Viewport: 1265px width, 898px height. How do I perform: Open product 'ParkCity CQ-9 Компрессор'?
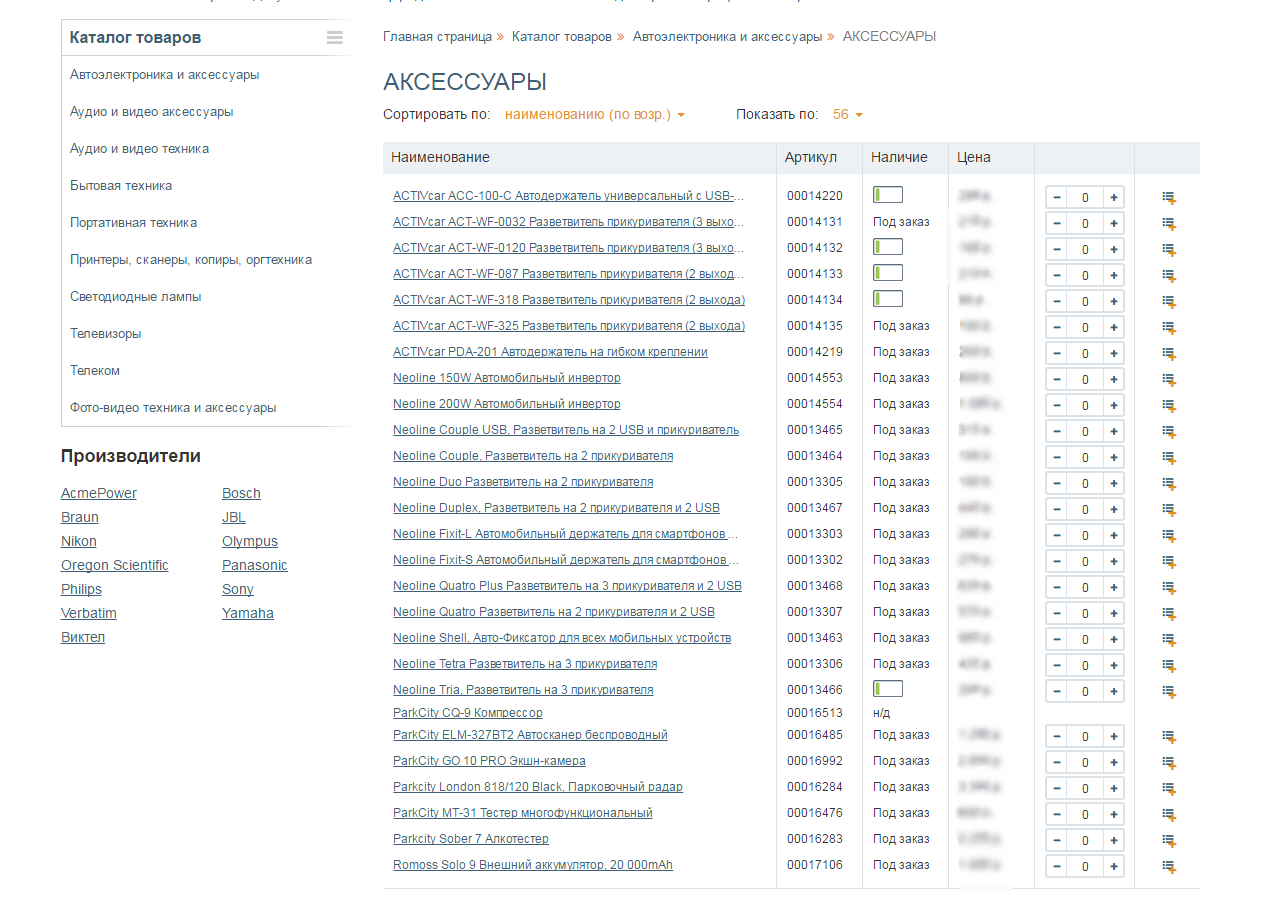point(468,713)
